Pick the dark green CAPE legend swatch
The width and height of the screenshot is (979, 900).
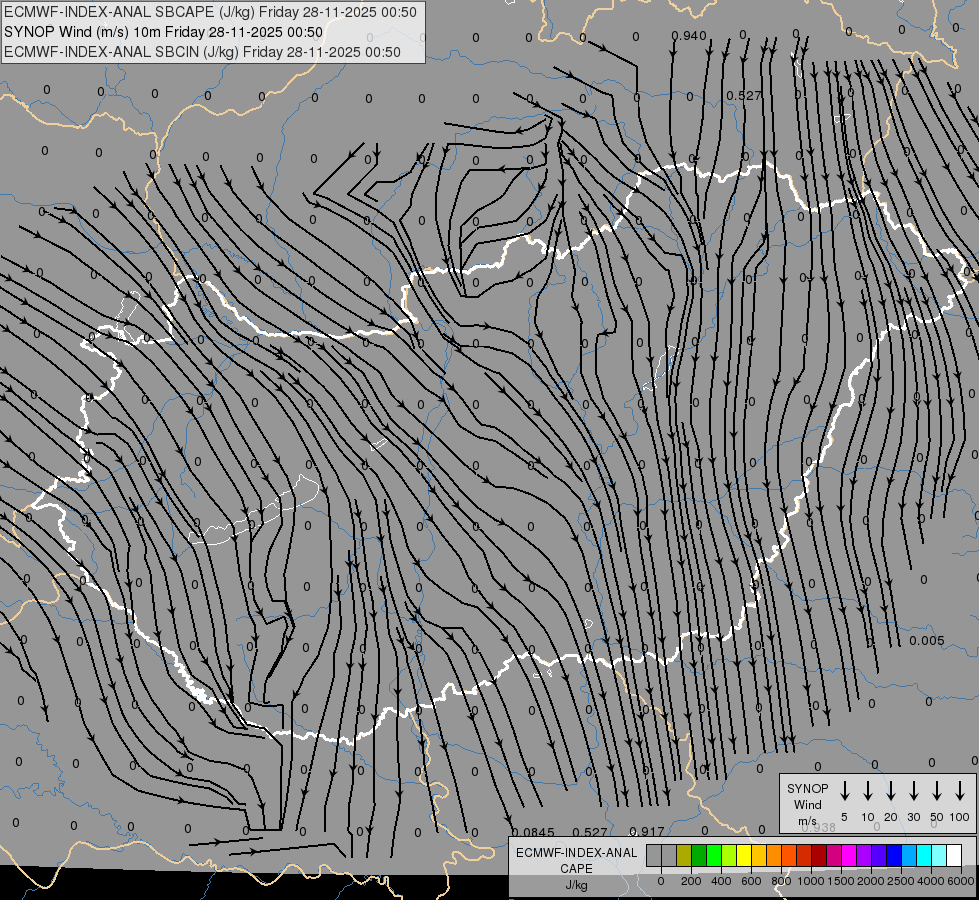click(699, 855)
